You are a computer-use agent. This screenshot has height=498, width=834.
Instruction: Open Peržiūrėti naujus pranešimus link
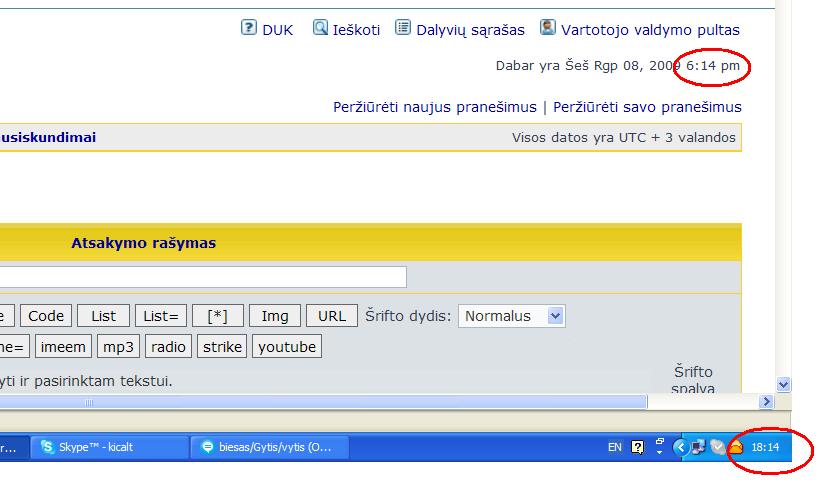click(x=435, y=107)
